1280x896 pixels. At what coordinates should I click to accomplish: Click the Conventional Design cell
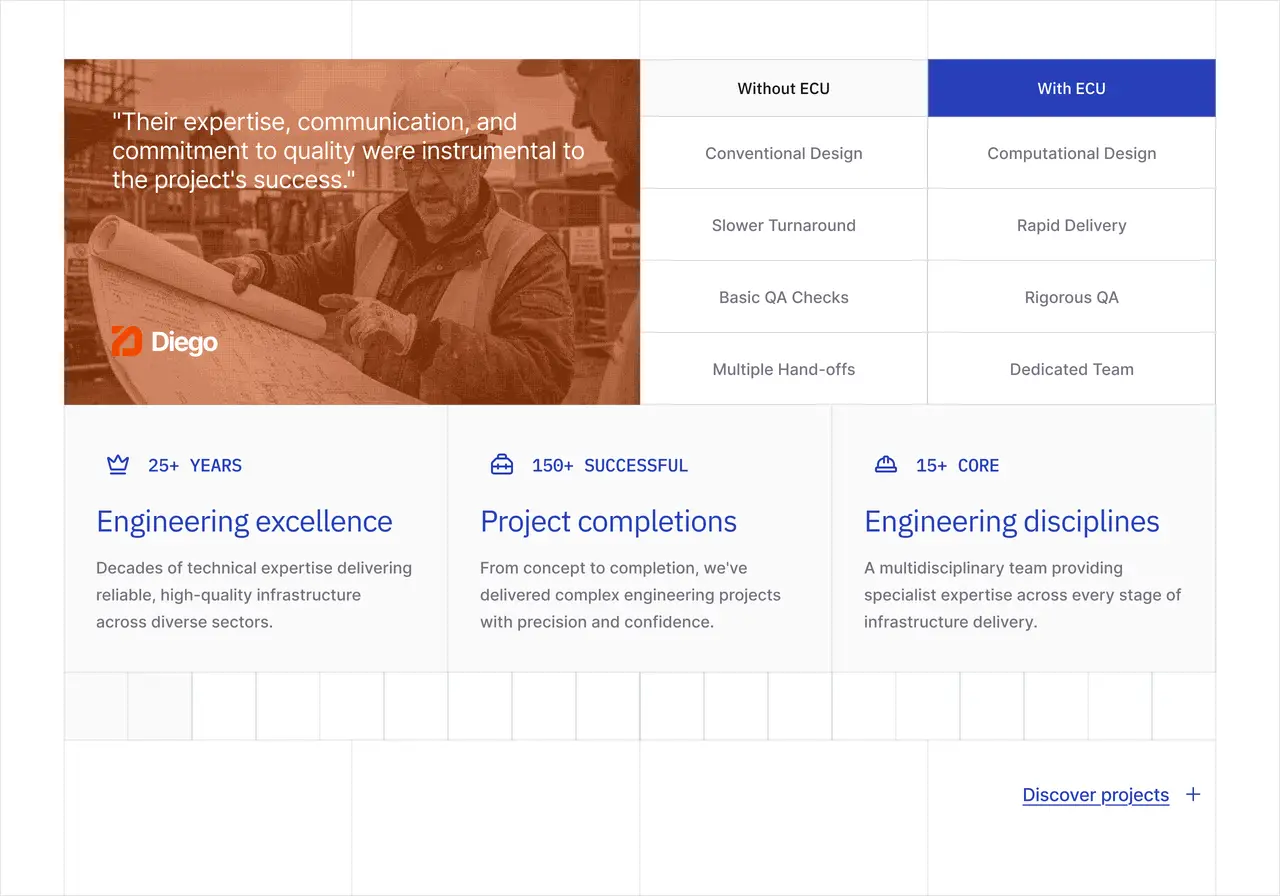pyautogui.click(x=784, y=153)
